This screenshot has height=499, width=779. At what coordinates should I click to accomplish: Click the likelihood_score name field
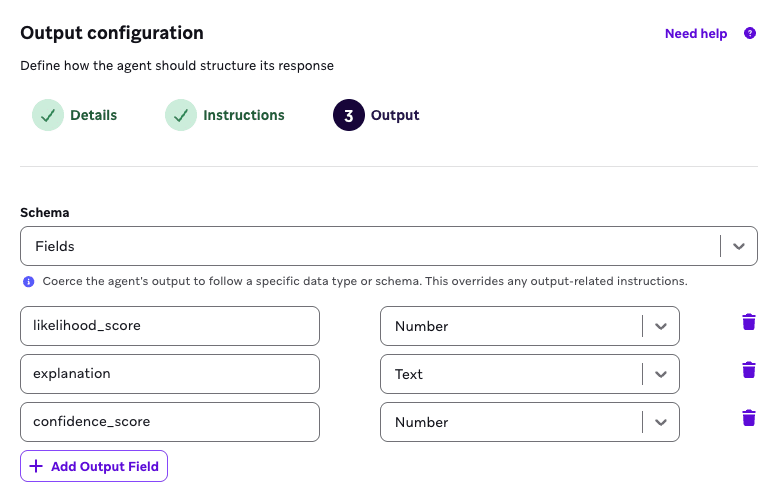[x=170, y=326]
